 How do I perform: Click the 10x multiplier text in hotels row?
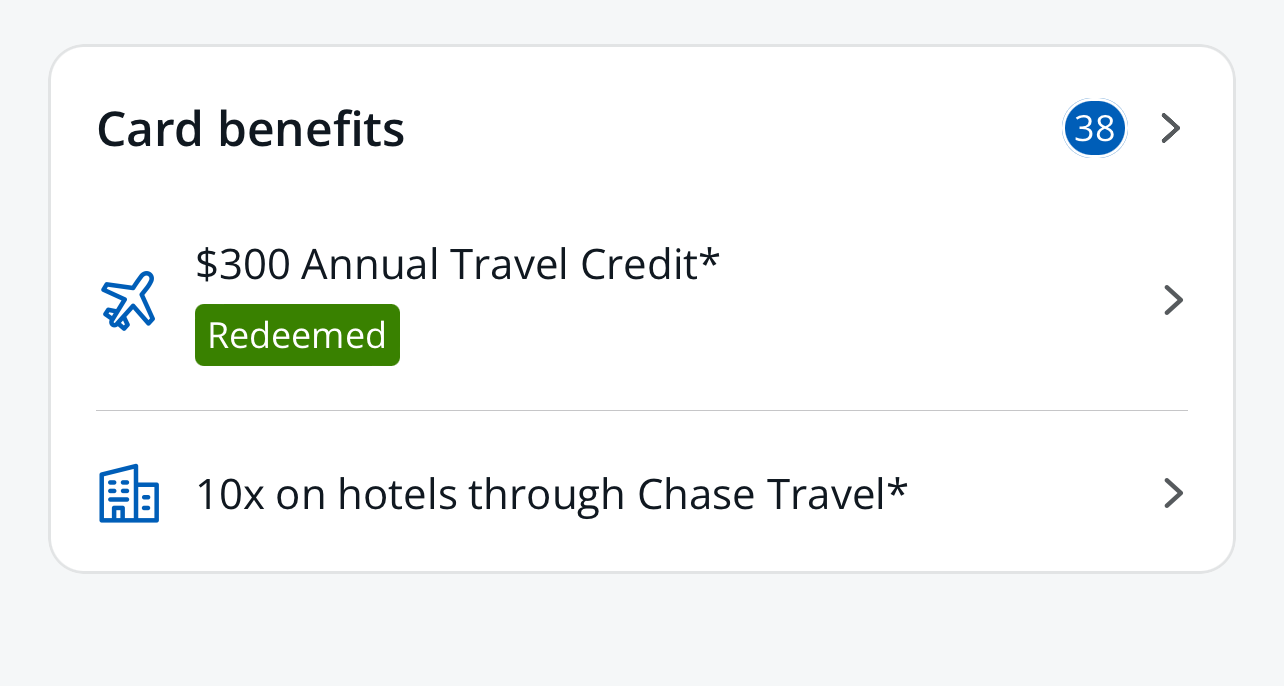(230, 494)
